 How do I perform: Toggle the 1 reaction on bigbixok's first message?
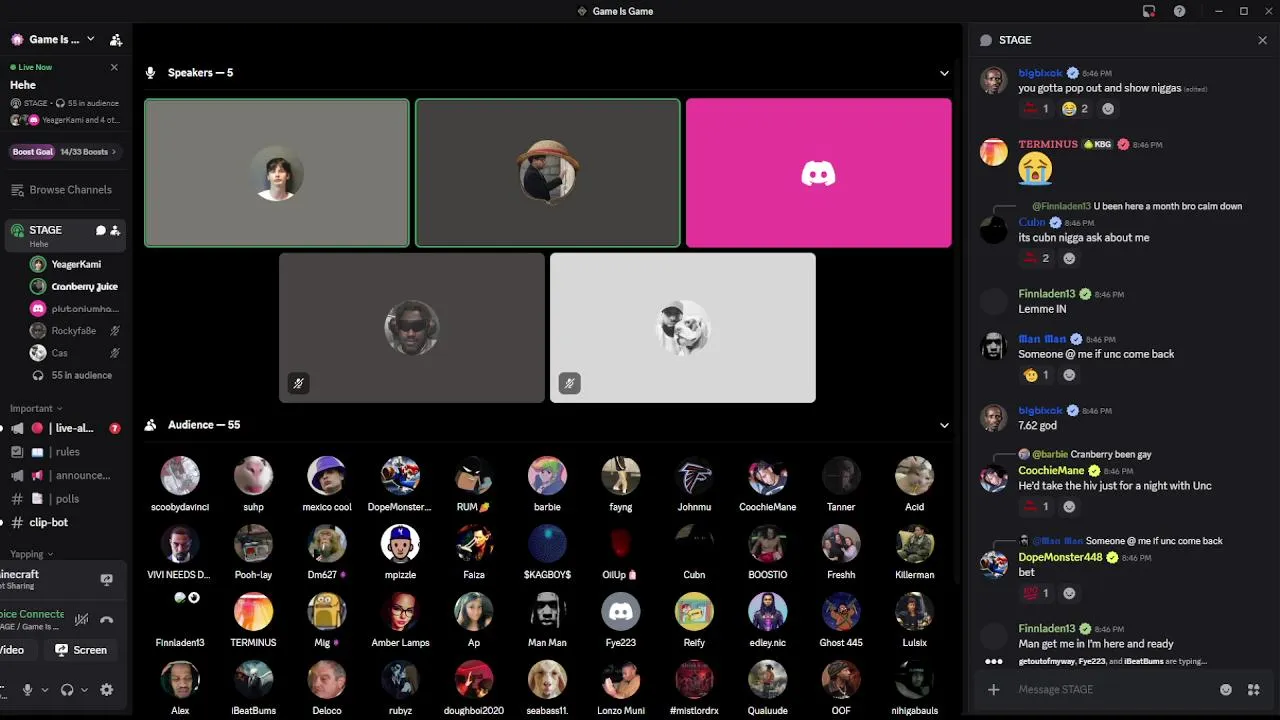tap(1035, 109)
